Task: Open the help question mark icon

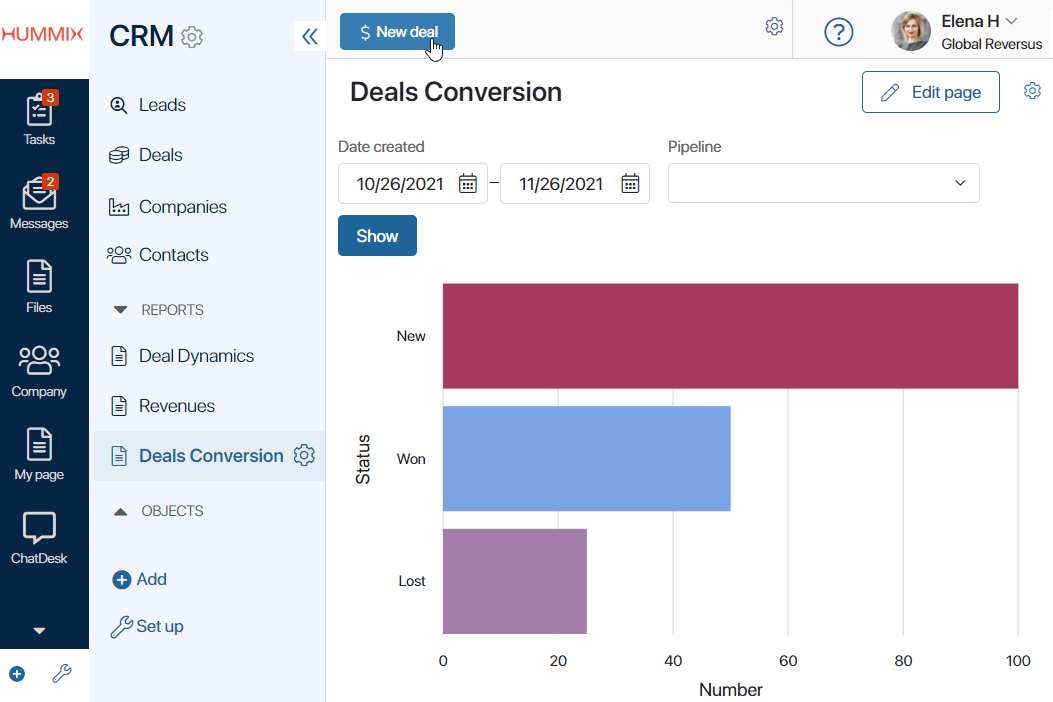Action: point(839,32)
